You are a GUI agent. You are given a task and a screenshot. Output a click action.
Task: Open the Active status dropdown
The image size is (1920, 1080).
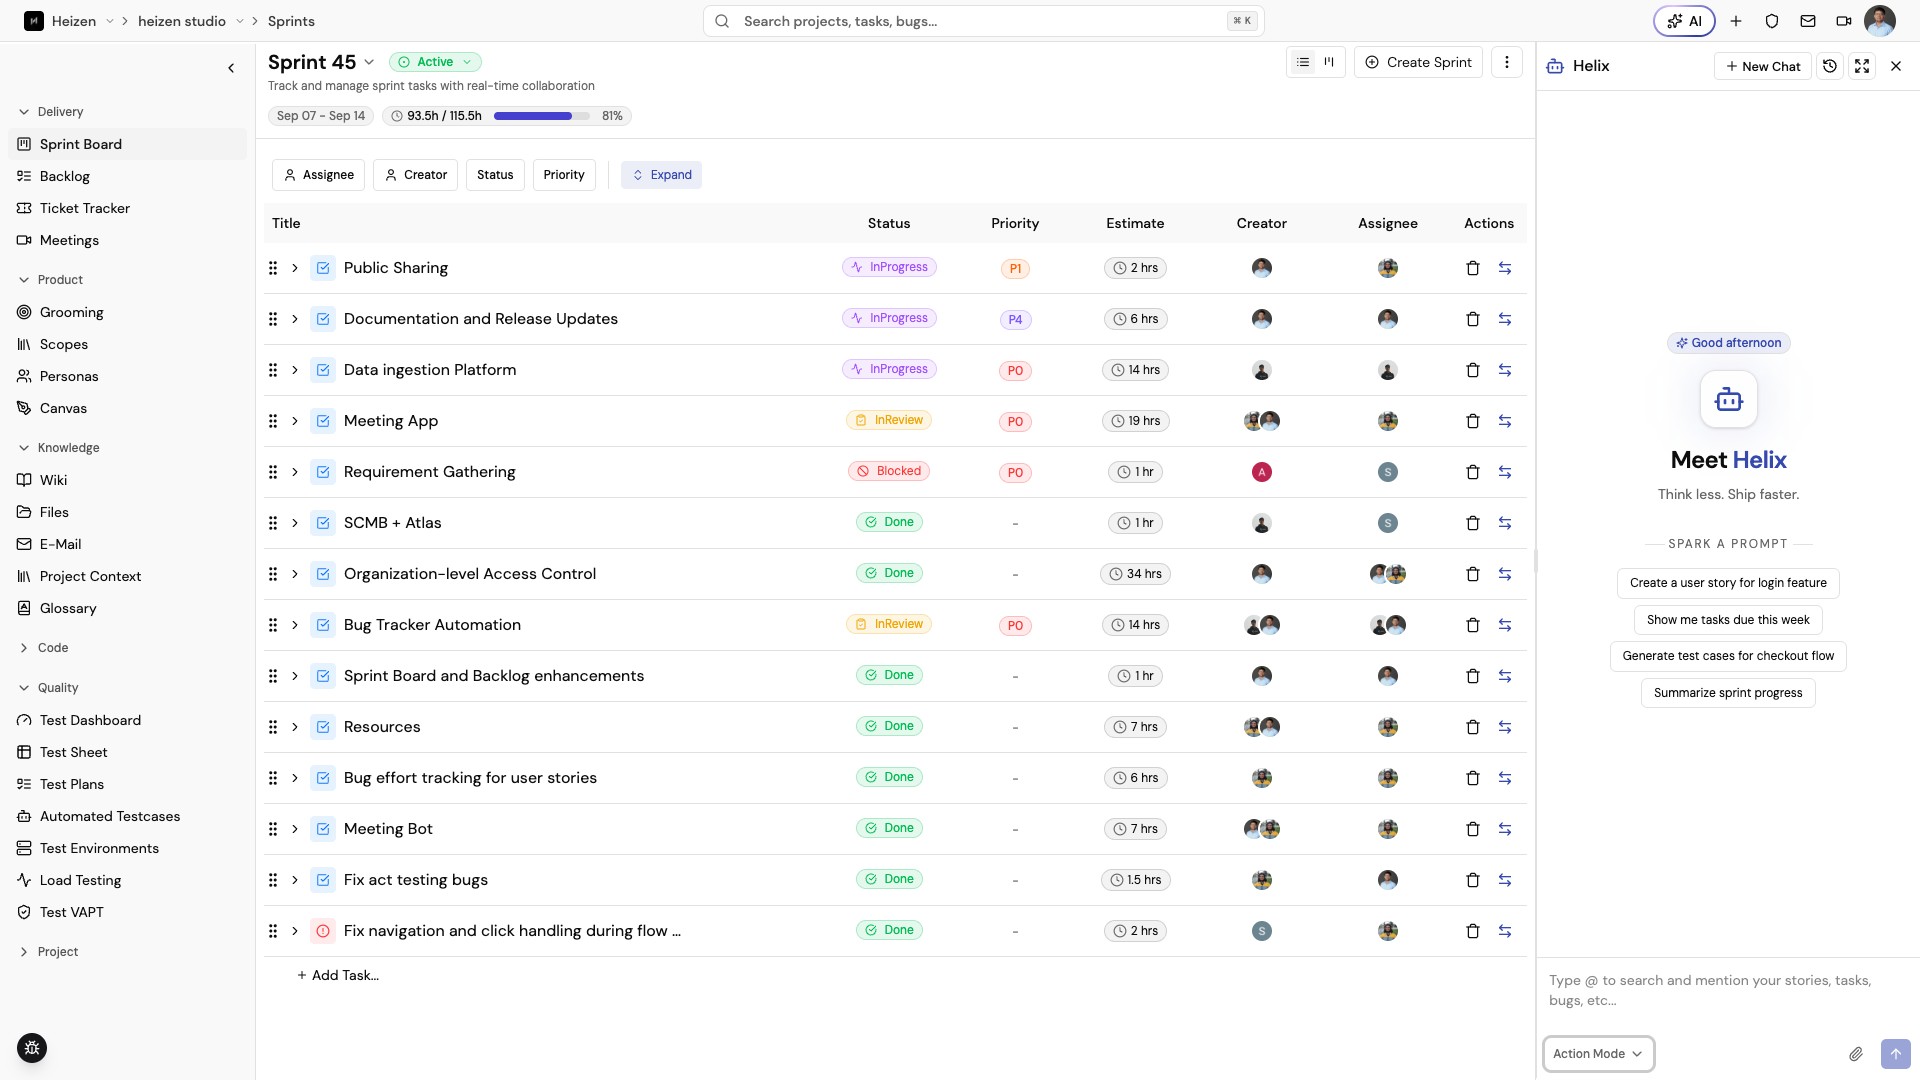pyautogui.click(x=435, y=62)
